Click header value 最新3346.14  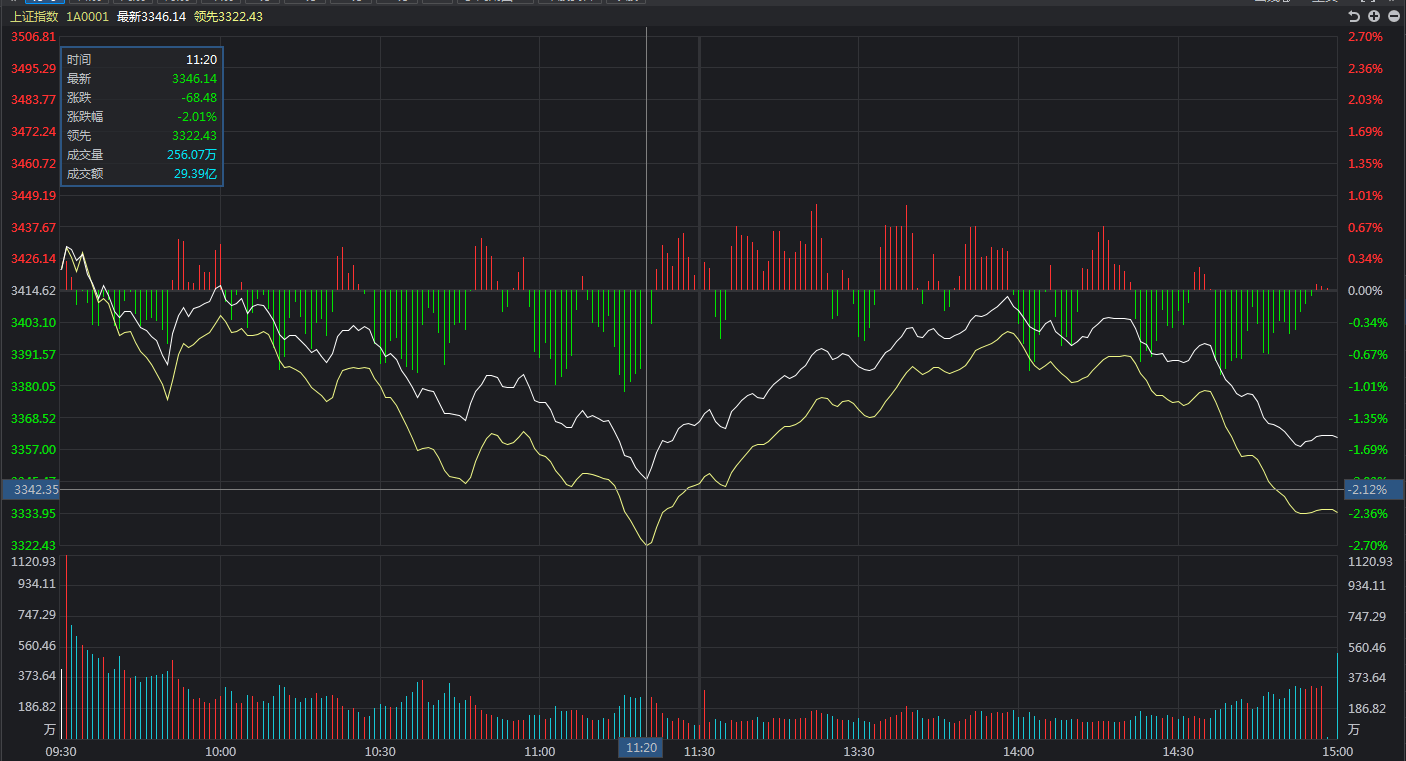point(151,17)
